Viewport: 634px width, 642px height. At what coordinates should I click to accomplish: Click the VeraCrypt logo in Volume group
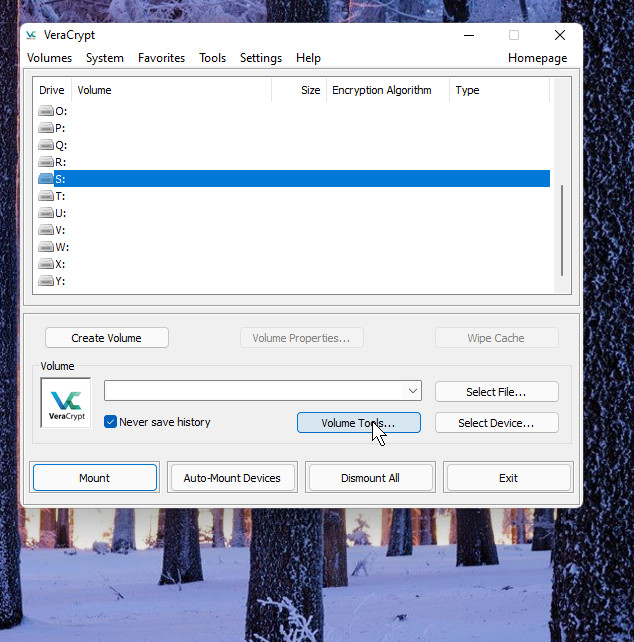[66, 403]
